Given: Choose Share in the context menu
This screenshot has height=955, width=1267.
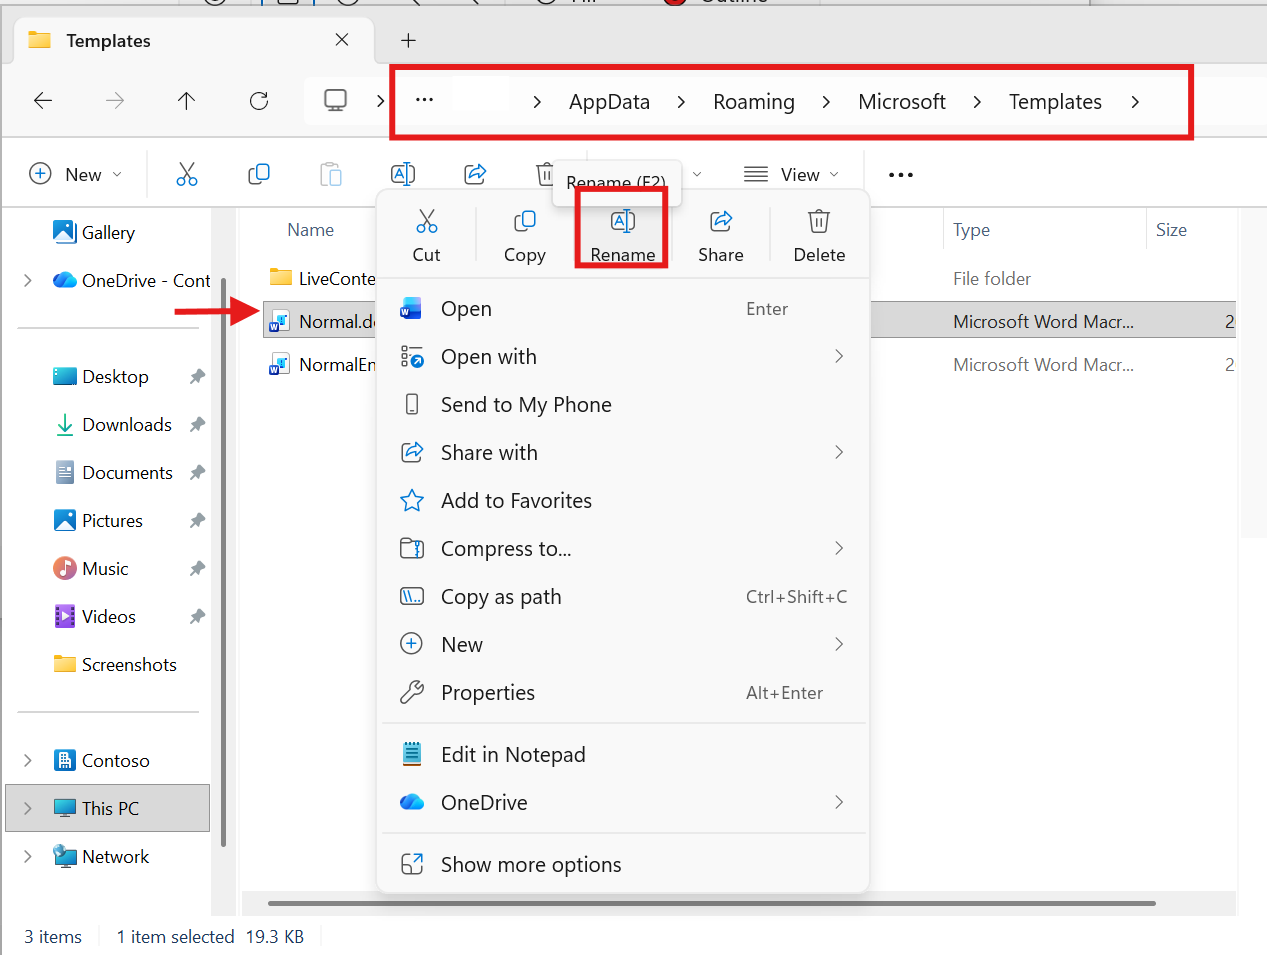Looking at the screenshot, I should click(x=721, y=236).
